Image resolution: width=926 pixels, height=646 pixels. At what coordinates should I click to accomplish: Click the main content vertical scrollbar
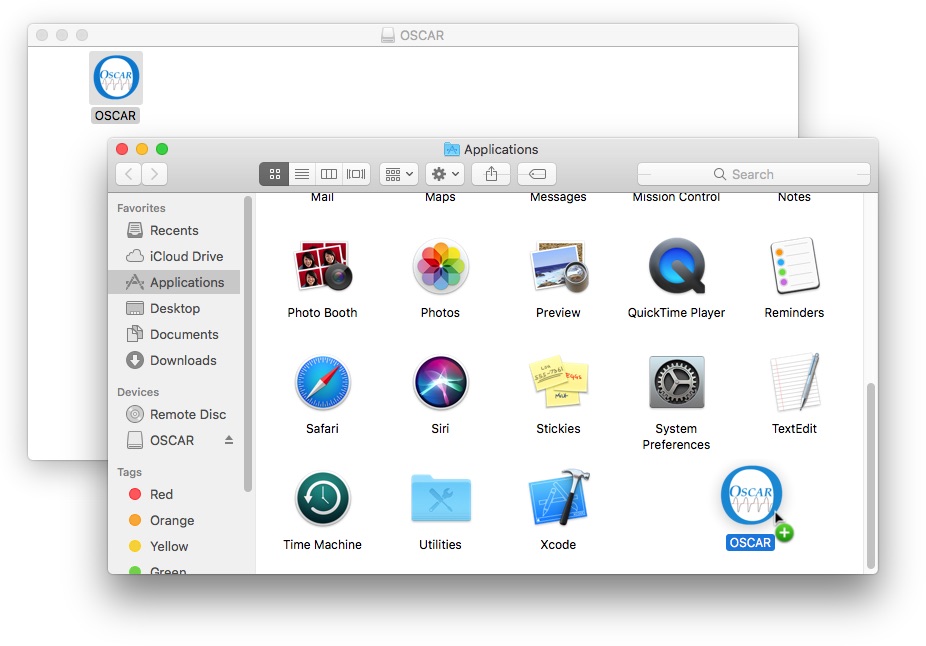coord(870,475)
